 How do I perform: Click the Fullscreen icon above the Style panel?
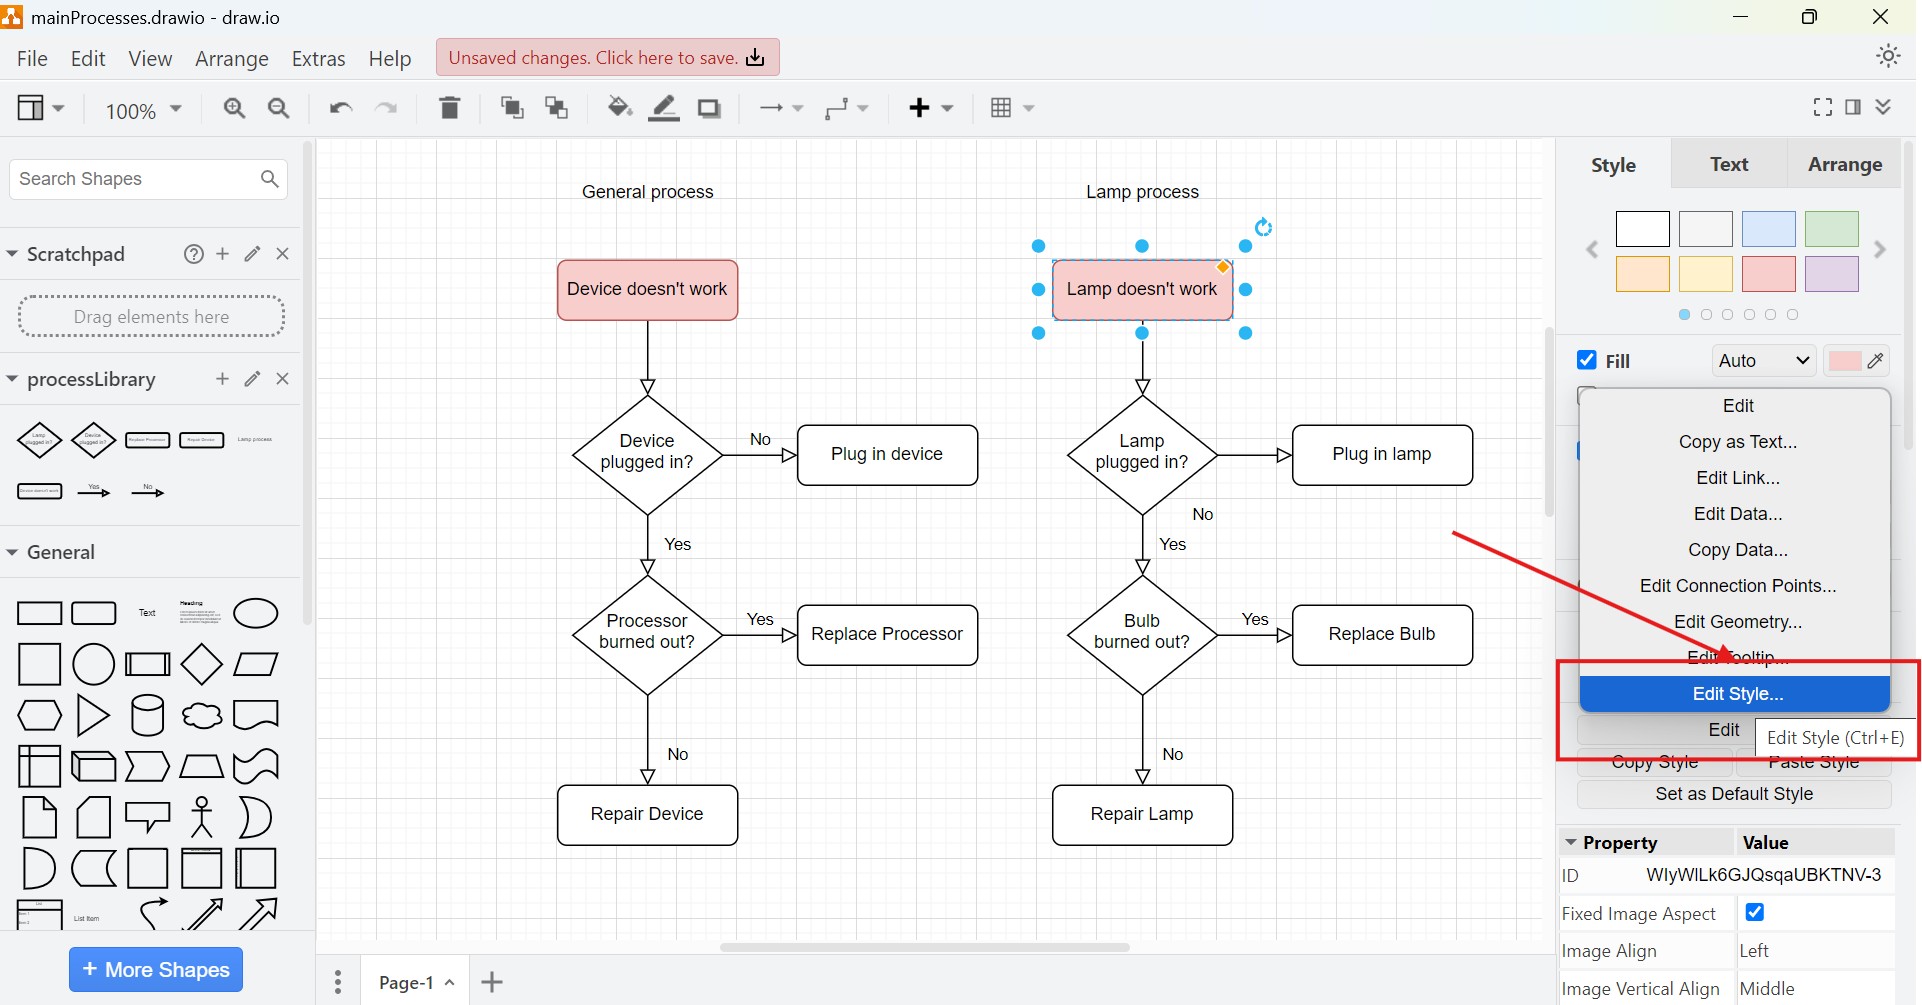pos(1822,107)
